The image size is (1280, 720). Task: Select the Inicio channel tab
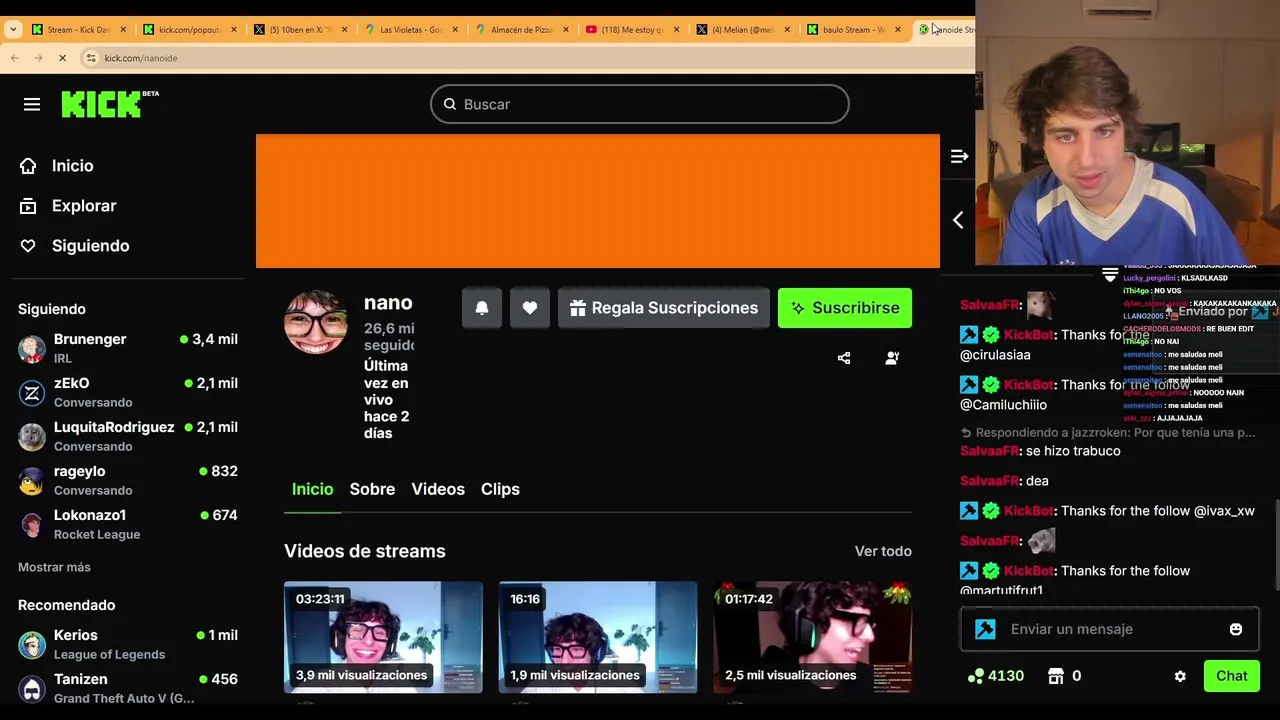312,489
